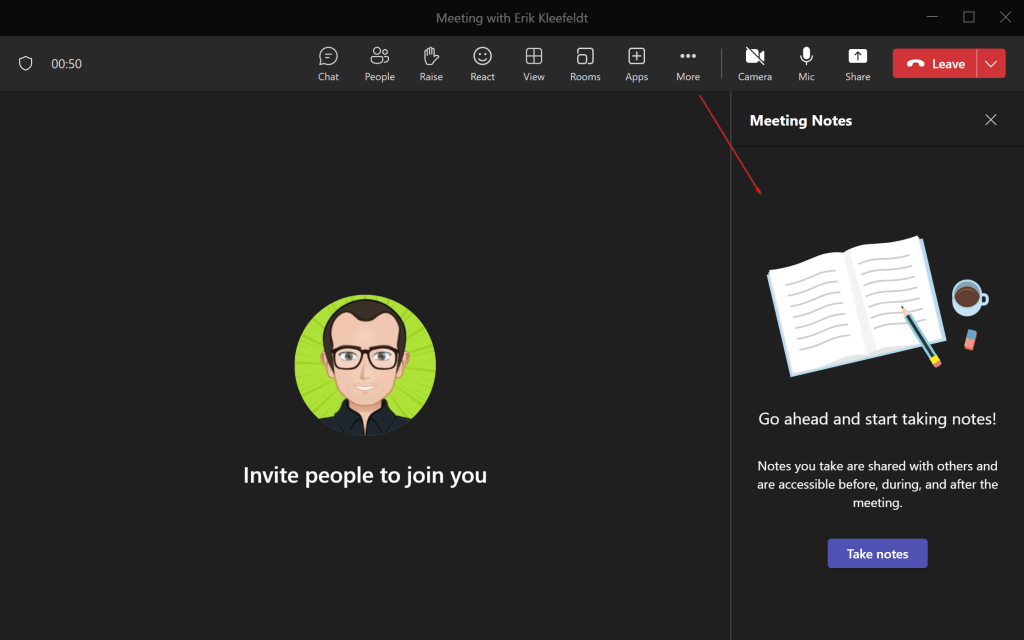1024x640 pixels.
Task: Add Apps to the meeting
Action: [636, 63]
